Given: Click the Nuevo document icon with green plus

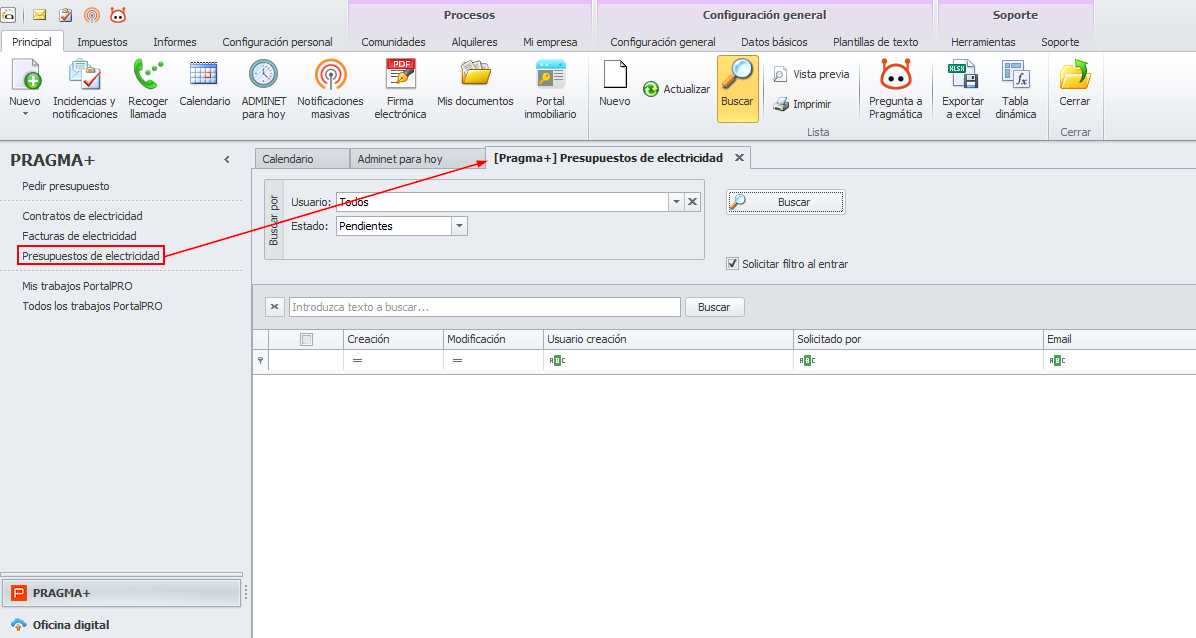Looking at the screenshot, I should coord(25,75).
